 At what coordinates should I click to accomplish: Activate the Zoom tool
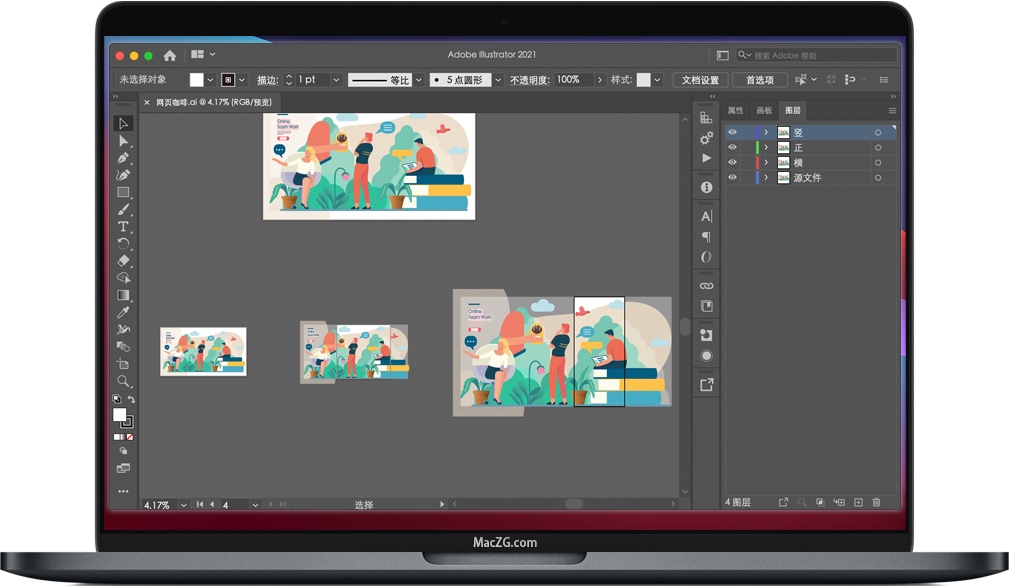tap(124, 382)
